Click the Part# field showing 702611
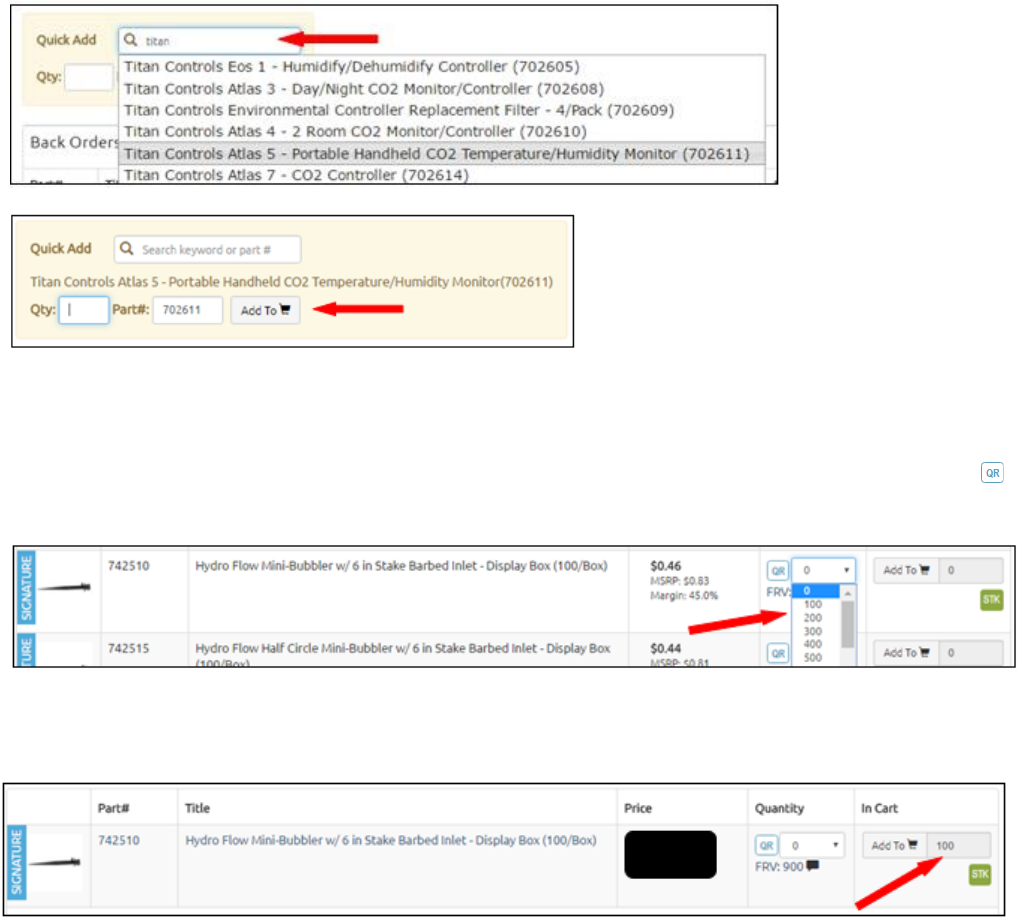 click(188, 310)
